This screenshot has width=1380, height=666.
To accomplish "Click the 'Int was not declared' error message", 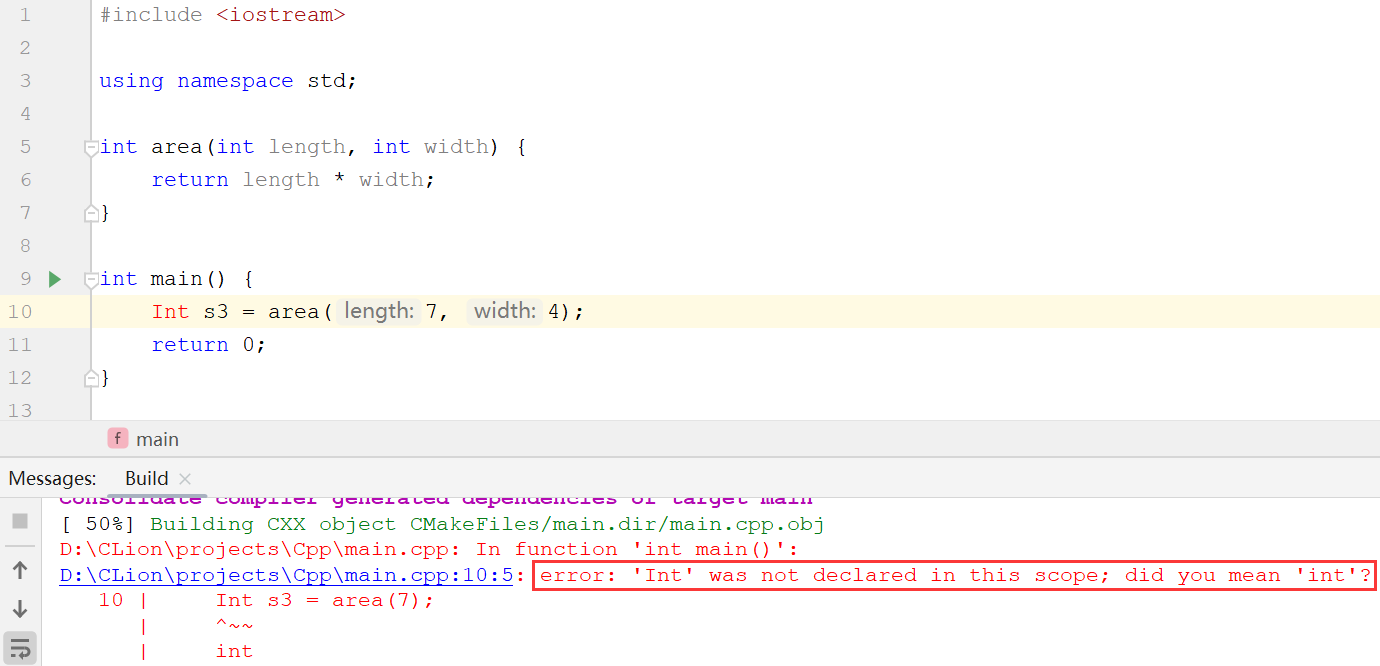I will coord(955,575).
